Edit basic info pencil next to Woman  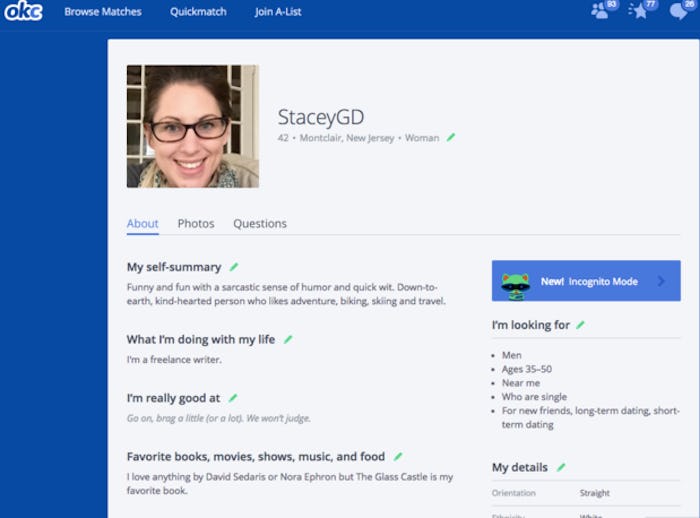451,138
